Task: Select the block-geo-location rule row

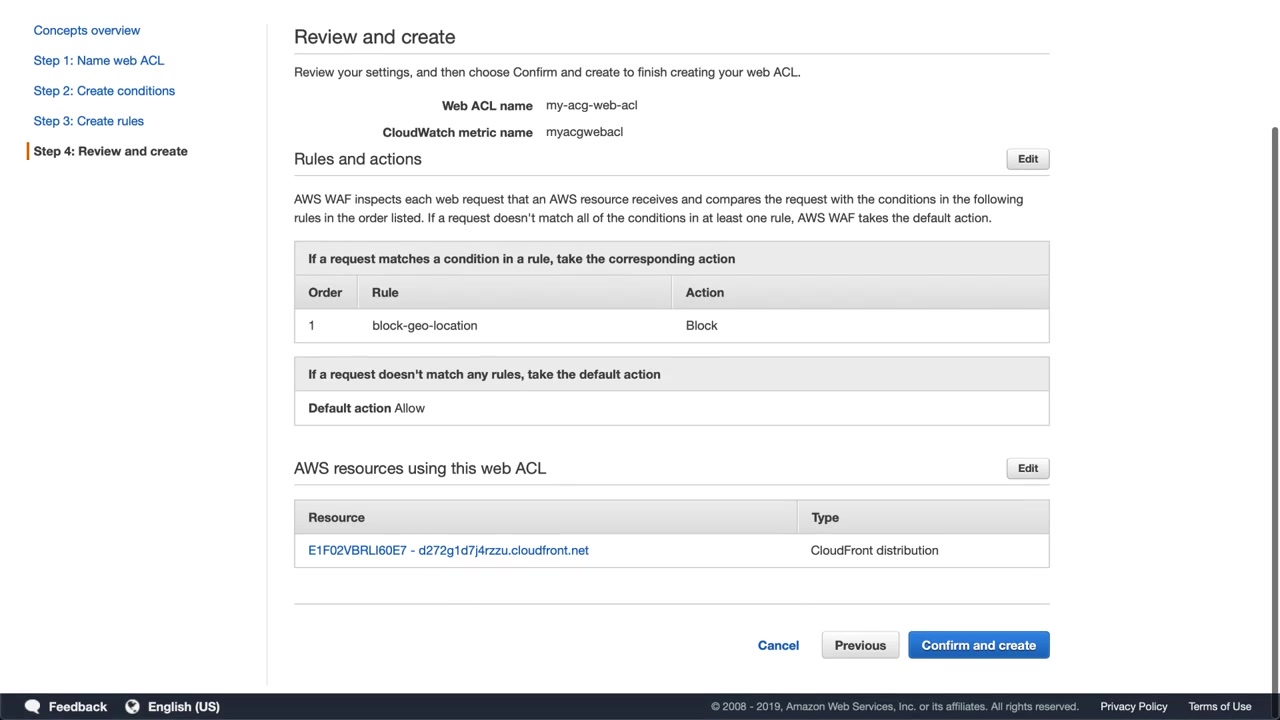Action: point(424,325)
